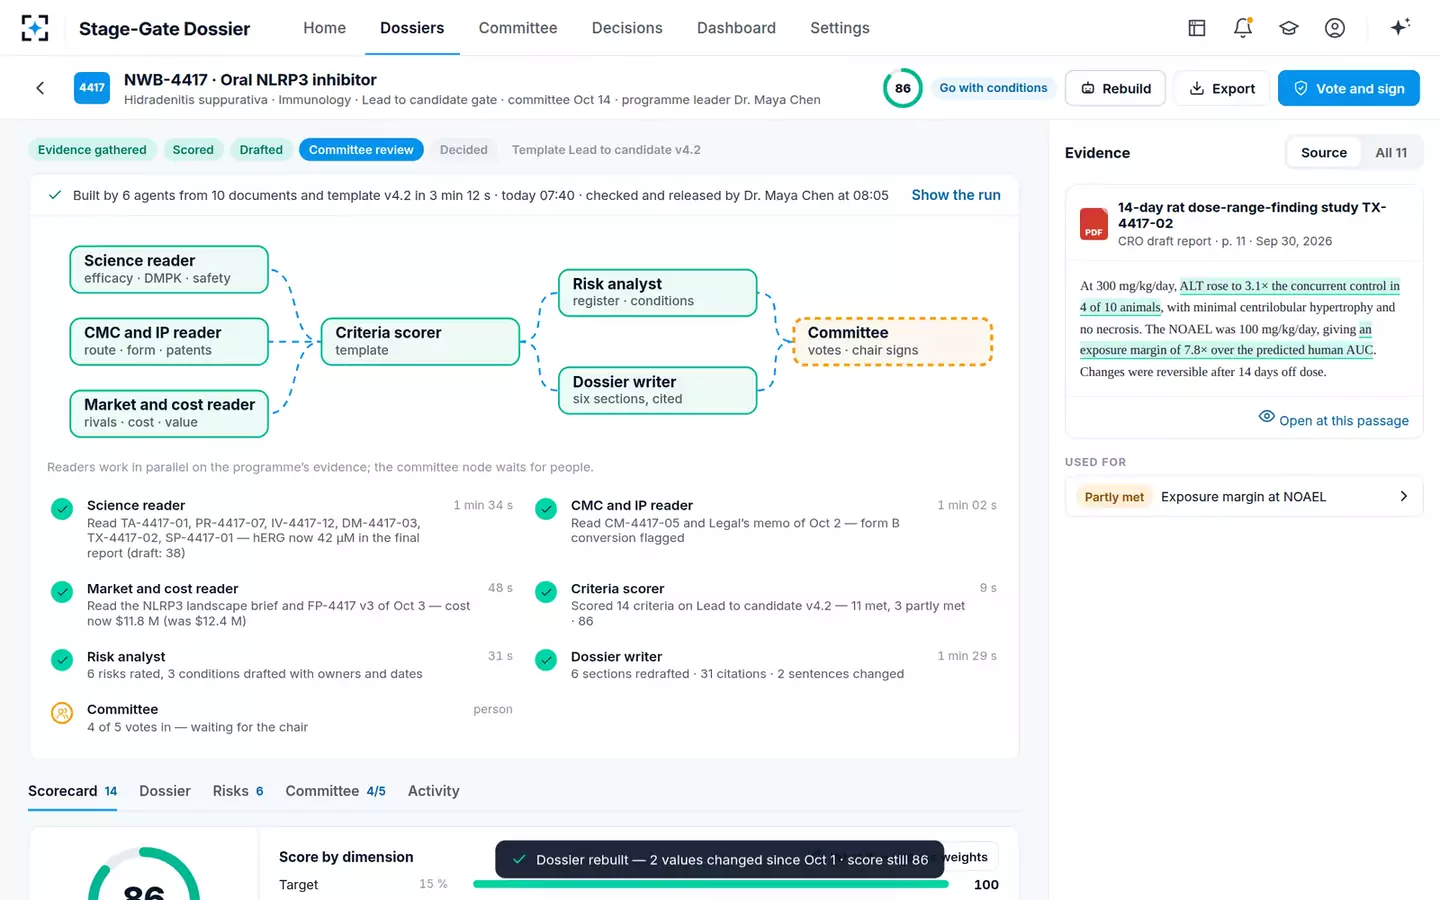This screenshot has height=900, width=1440.
Task: Show the run details
Action: (x=955, y=195)
